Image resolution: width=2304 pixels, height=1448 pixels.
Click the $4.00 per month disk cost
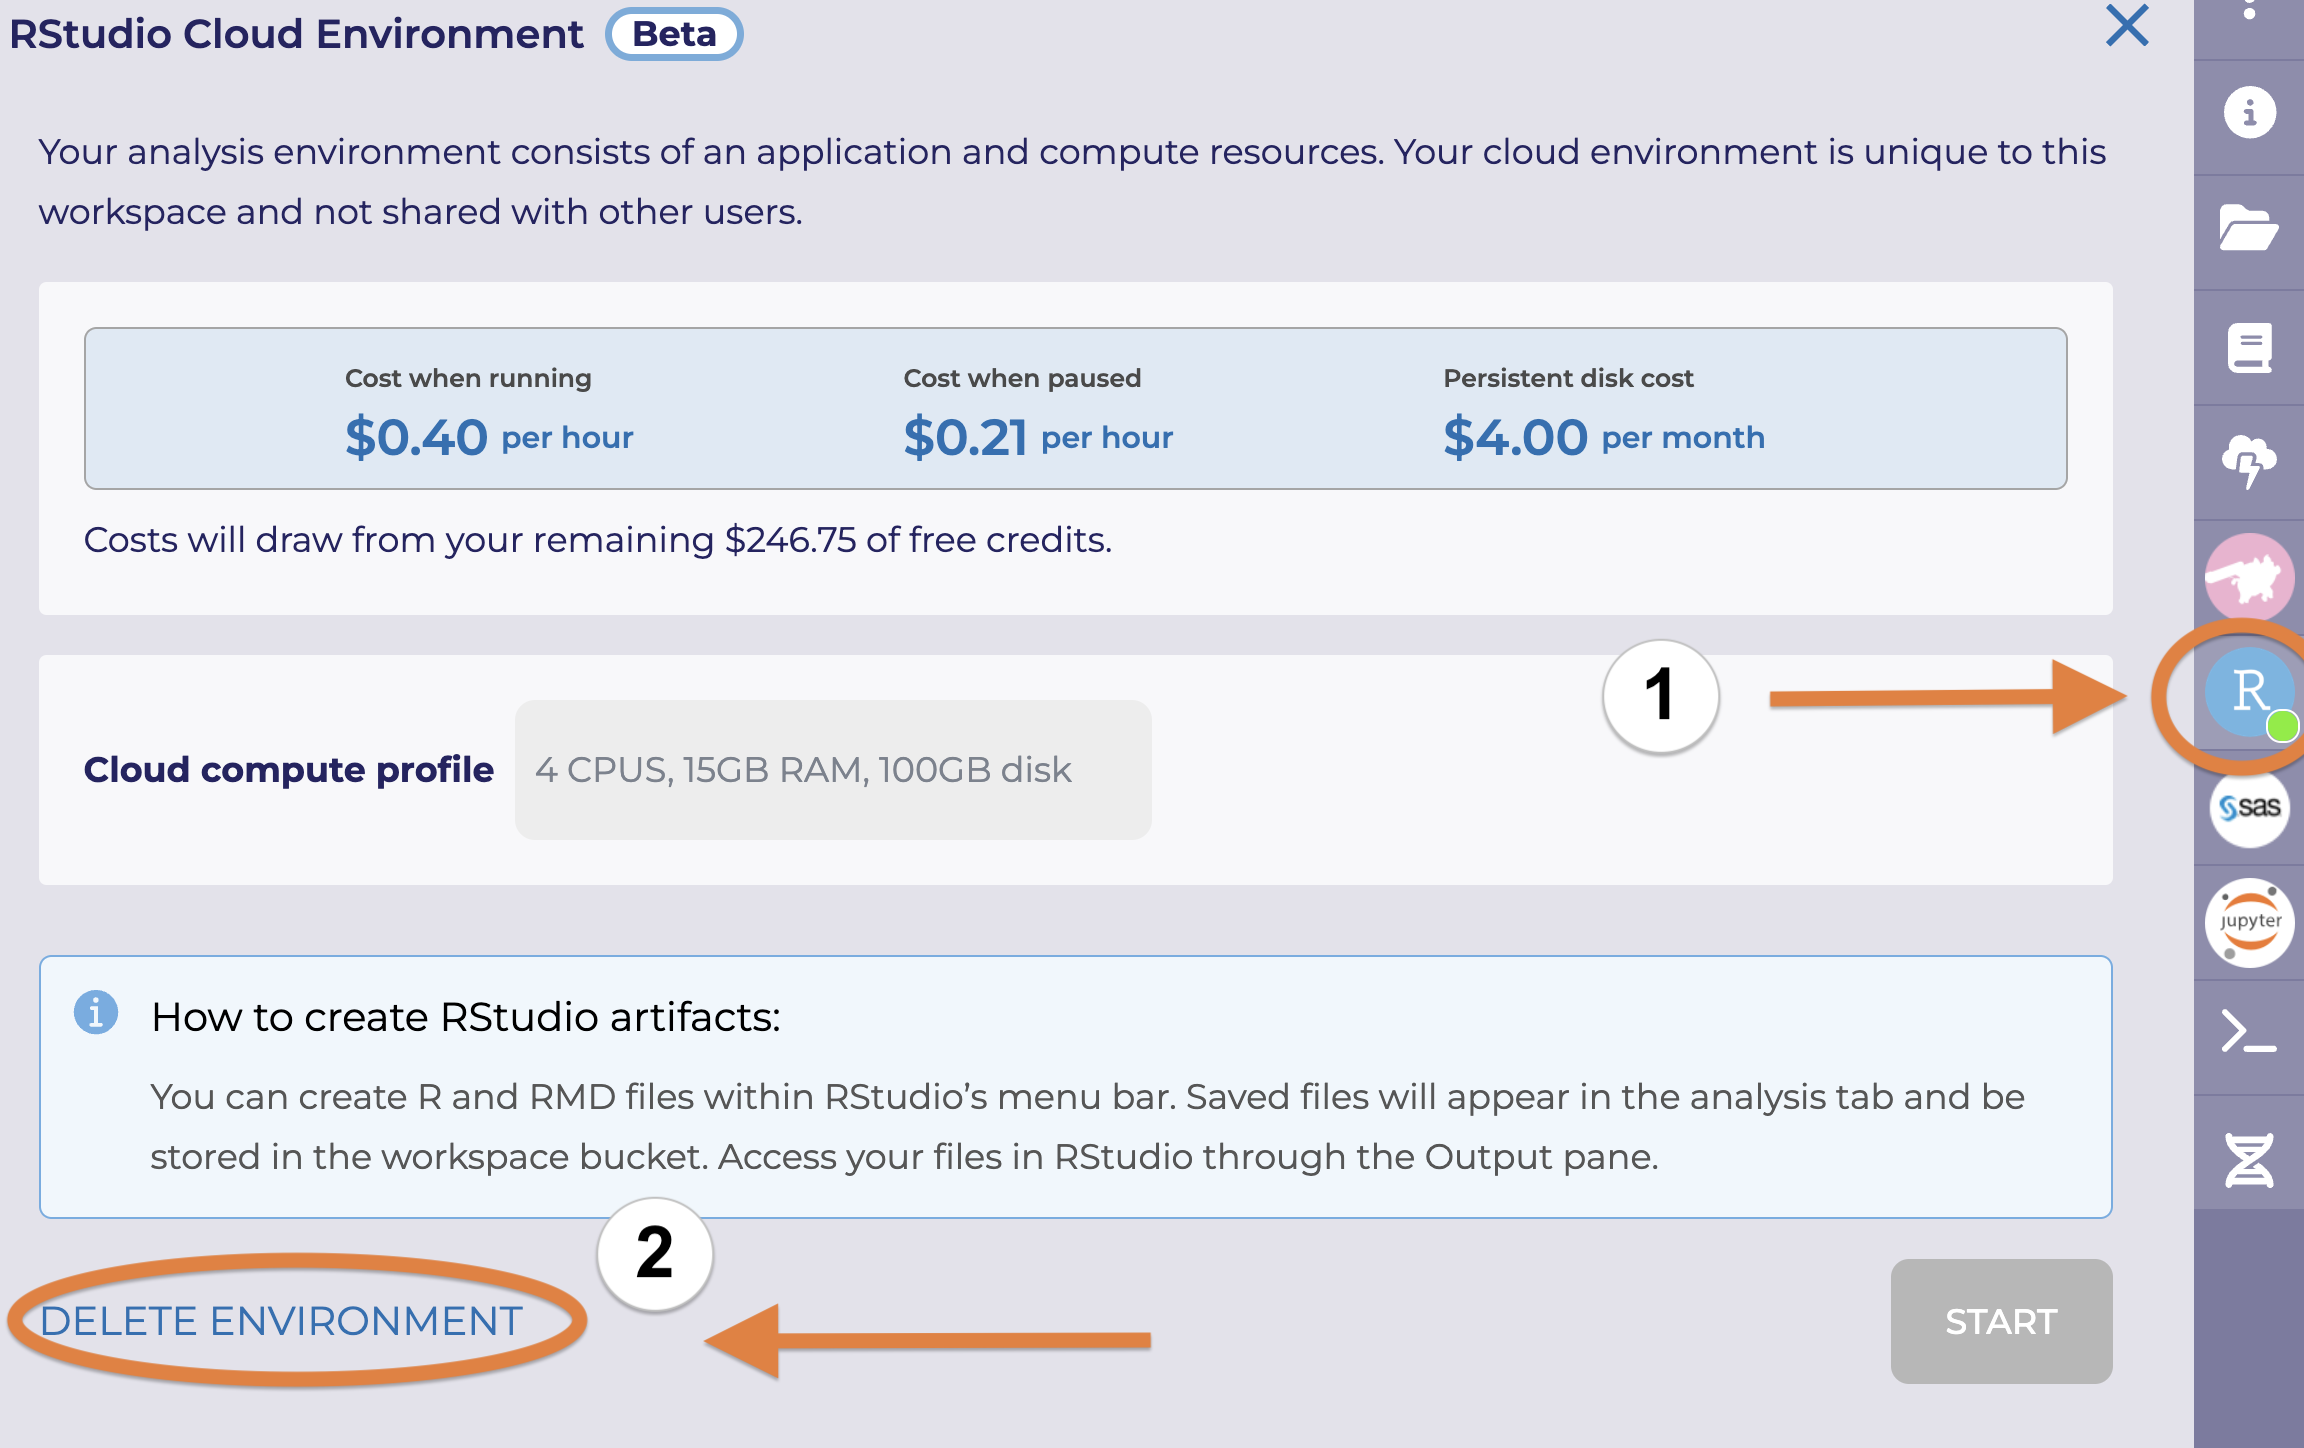[1604, 437]
